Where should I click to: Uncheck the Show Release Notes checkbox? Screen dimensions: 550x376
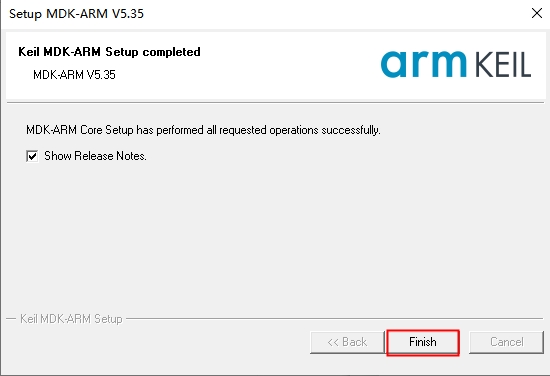(32, 156)
